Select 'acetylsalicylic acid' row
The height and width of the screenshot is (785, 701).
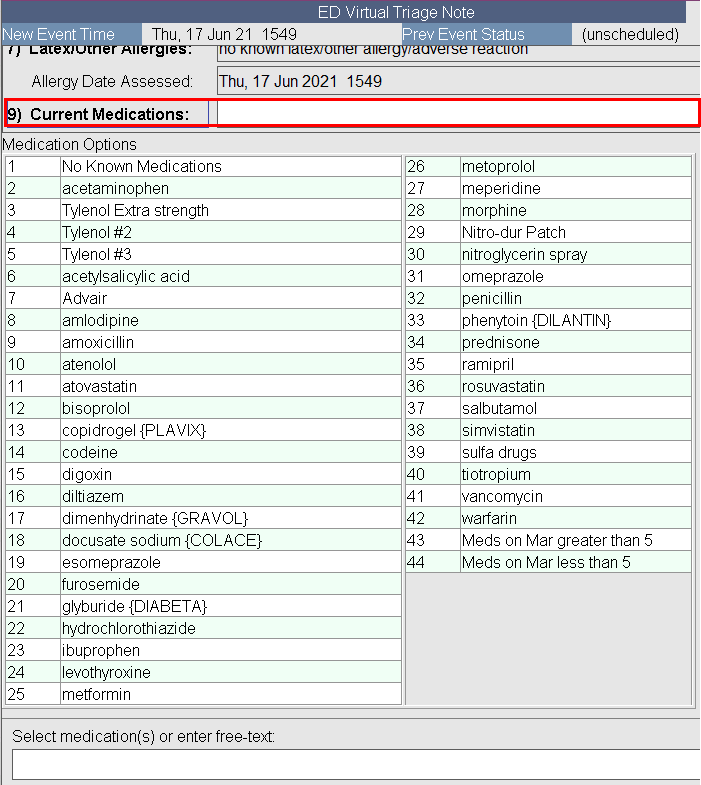click(203, 276)
